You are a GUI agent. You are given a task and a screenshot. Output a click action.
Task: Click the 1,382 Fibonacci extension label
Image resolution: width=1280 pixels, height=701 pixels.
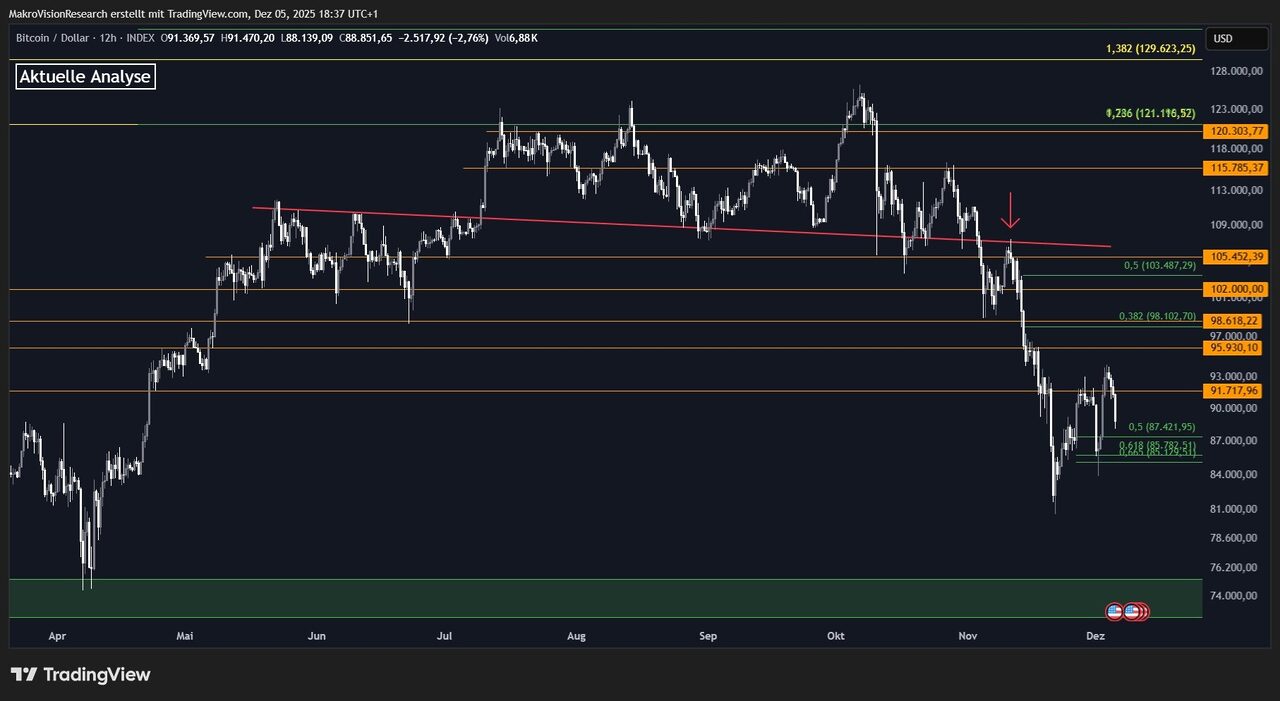tap(1150, 49)
